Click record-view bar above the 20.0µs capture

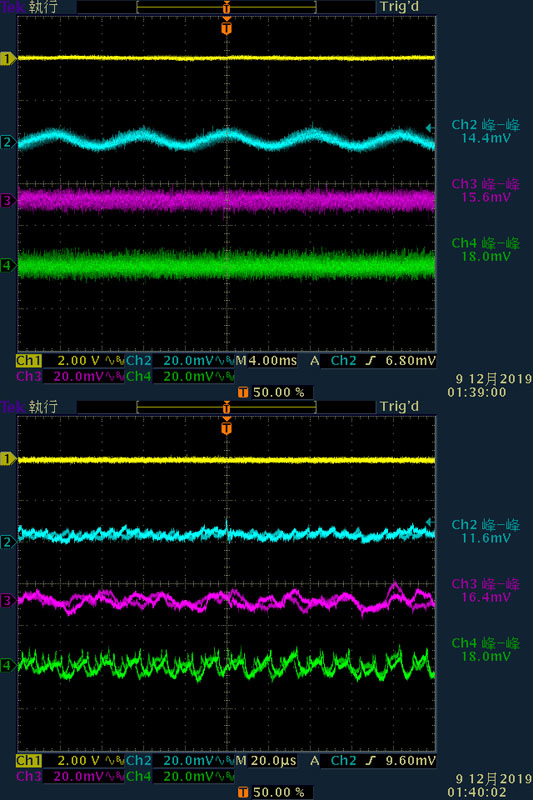pos(226,407)
